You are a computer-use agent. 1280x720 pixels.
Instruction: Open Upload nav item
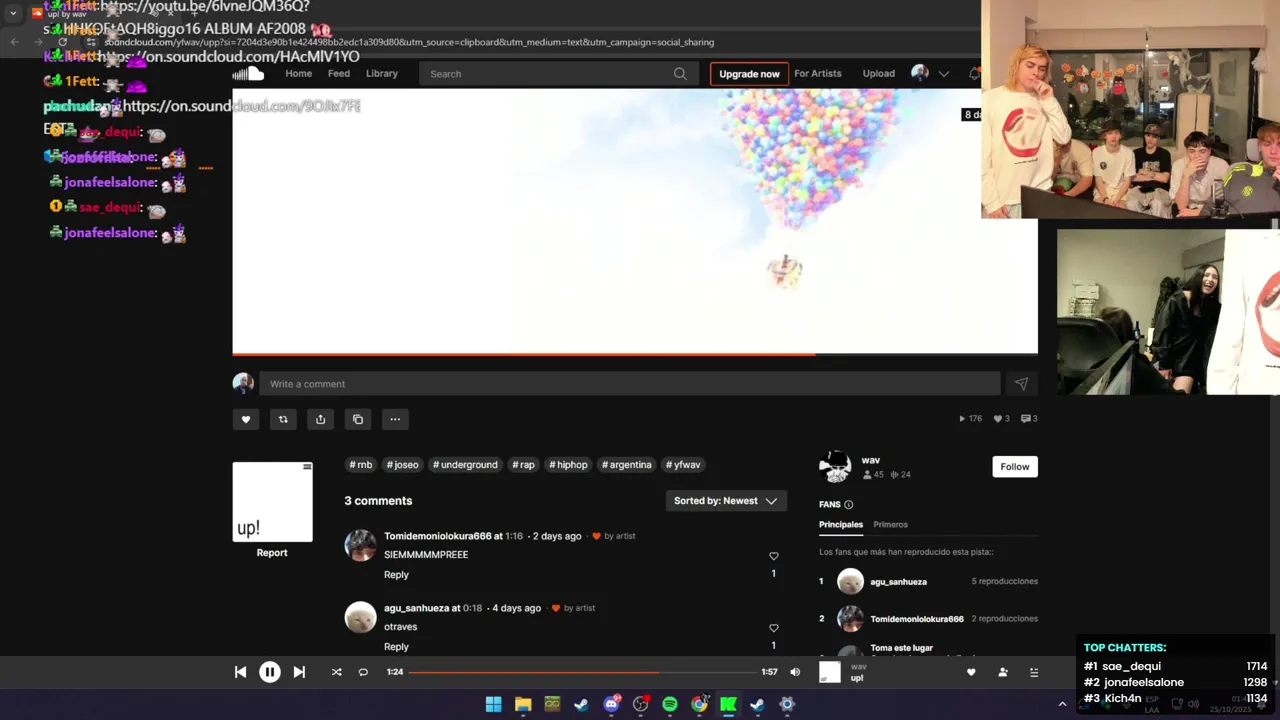pos(879,74)
